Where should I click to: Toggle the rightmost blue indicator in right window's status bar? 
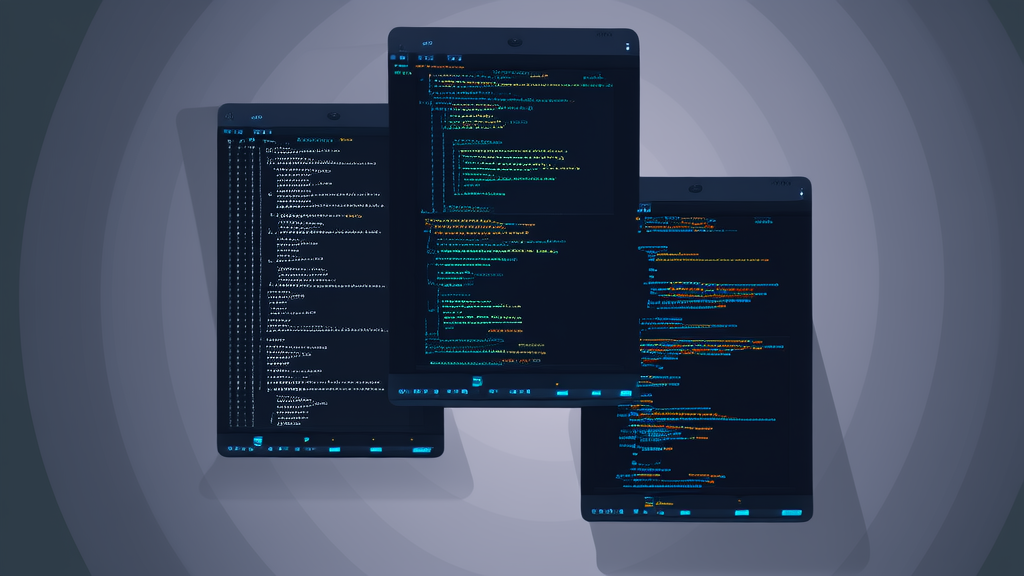click(x=790, y=513)
